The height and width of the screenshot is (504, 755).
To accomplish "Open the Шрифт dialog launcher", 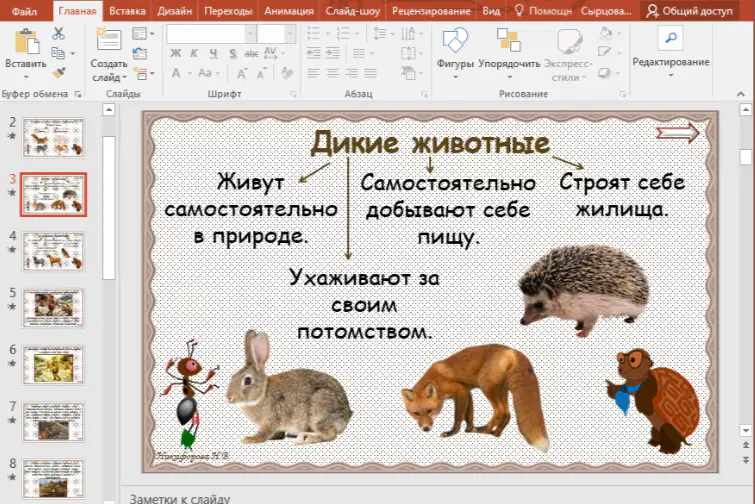I will tap(293, 94).
